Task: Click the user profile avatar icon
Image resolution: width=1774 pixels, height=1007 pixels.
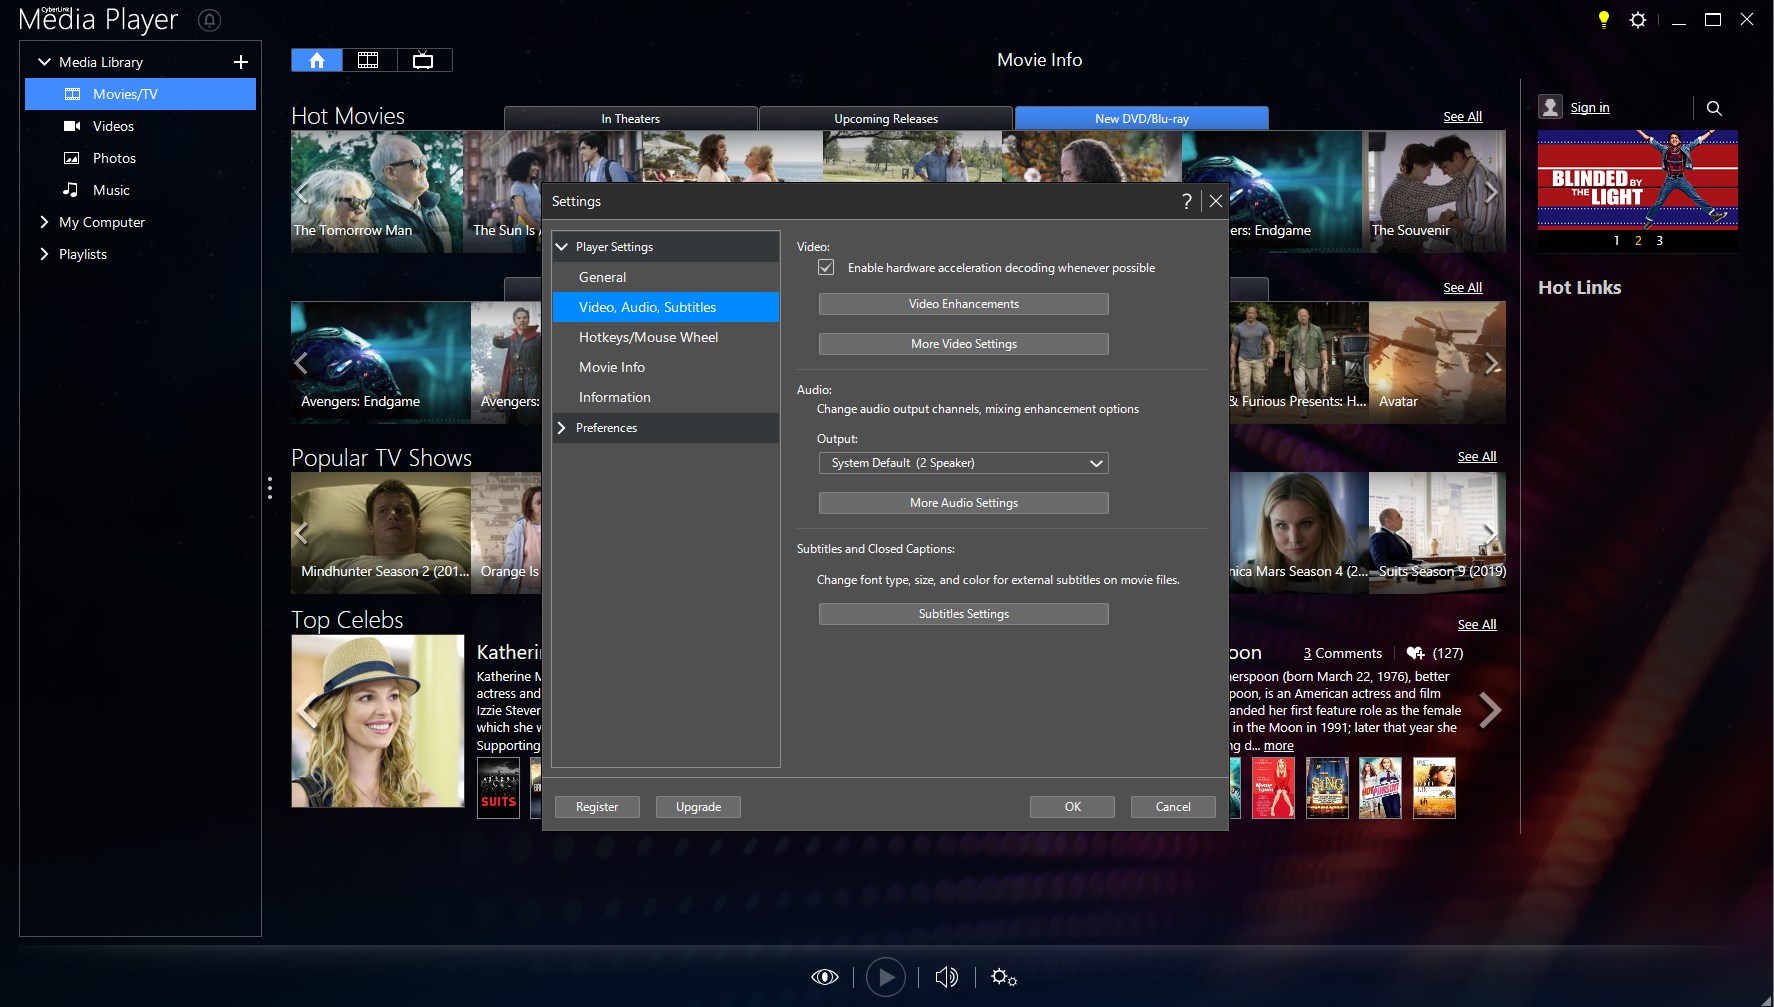Action: (1550, 107)
